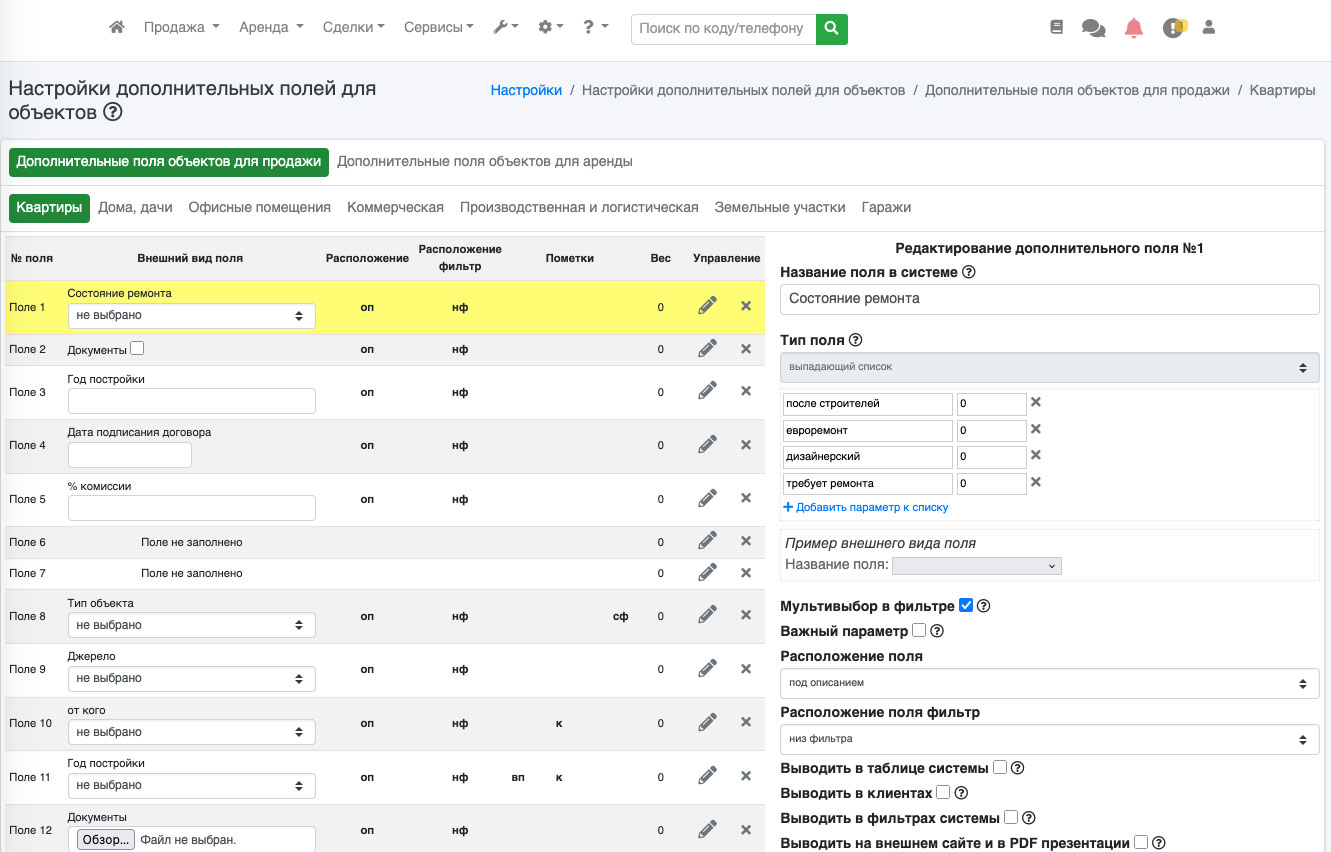Open the notifications bell icon
1331x852 pixels.
1133,28
